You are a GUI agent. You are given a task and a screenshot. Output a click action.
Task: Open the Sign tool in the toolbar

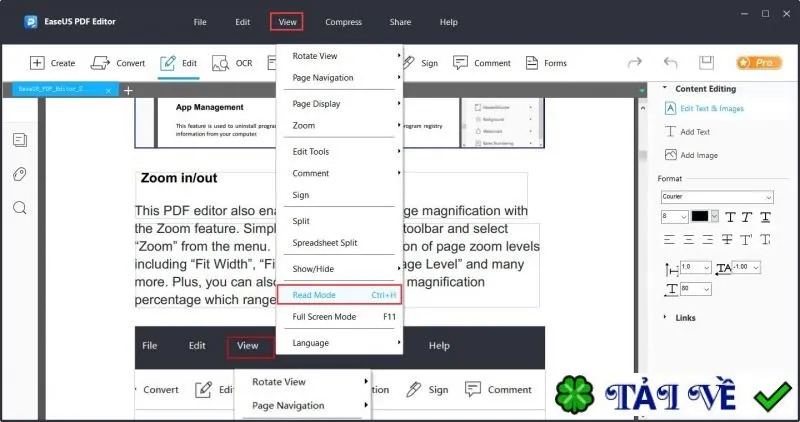(421, 63)
